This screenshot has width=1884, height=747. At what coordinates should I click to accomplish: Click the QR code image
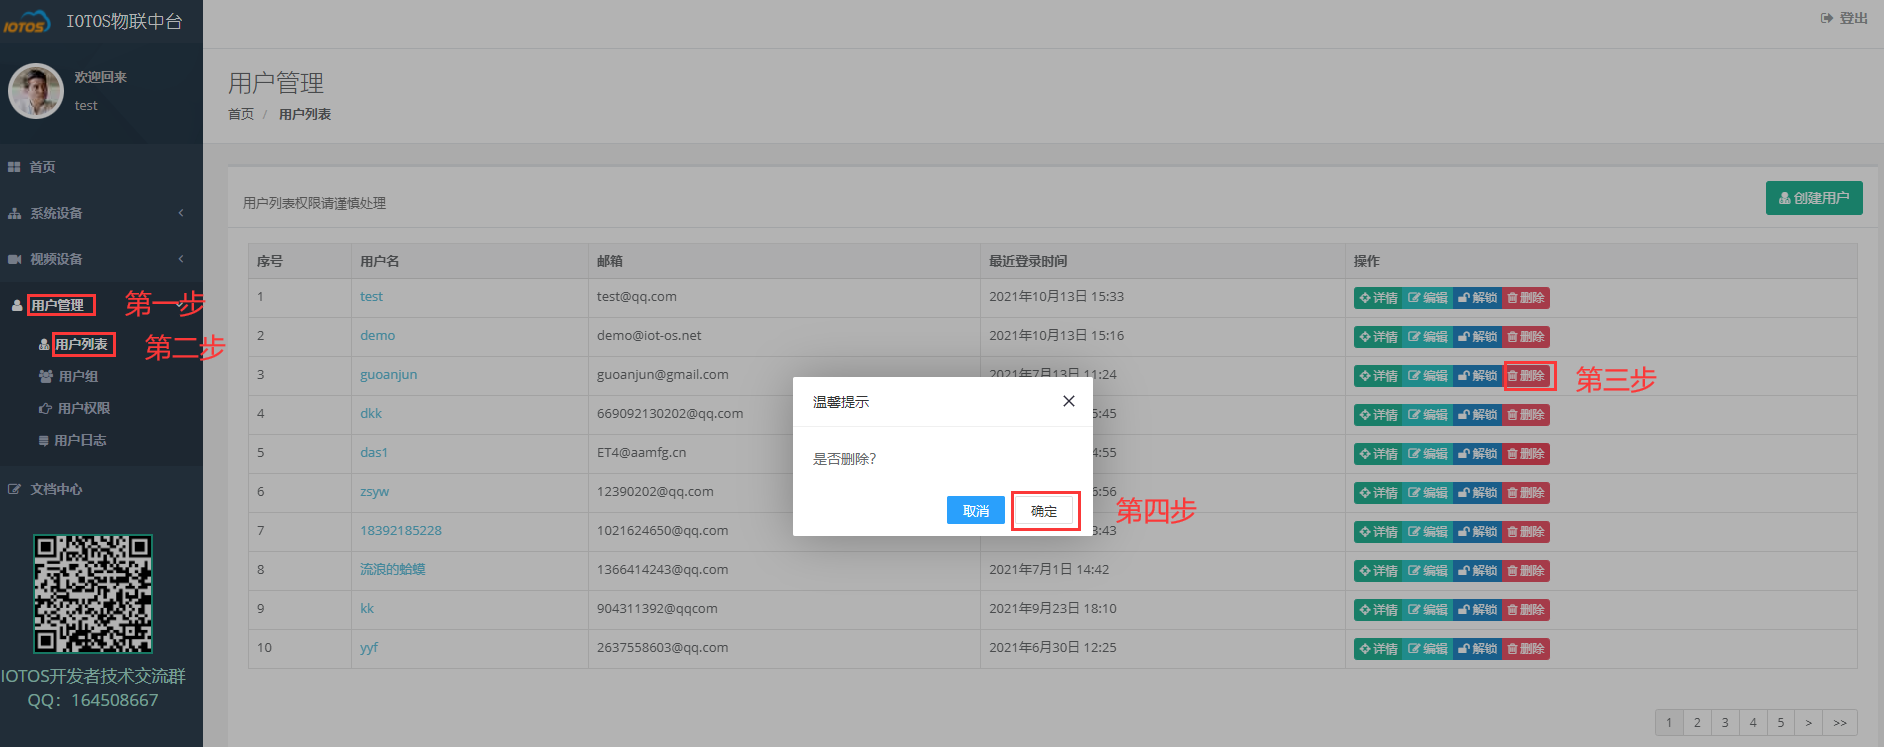coord(93,594)
